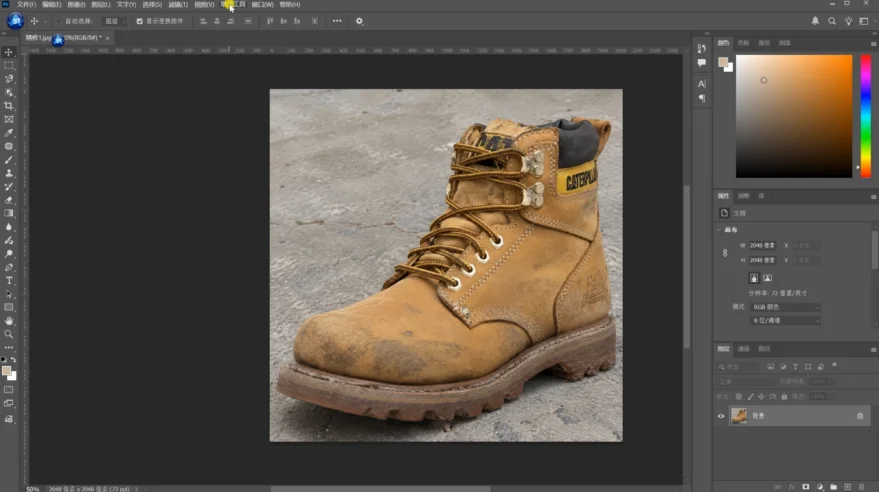Screen dimensions: 879x493
Task: Click the canvas width W field
Action: (762, 246)
